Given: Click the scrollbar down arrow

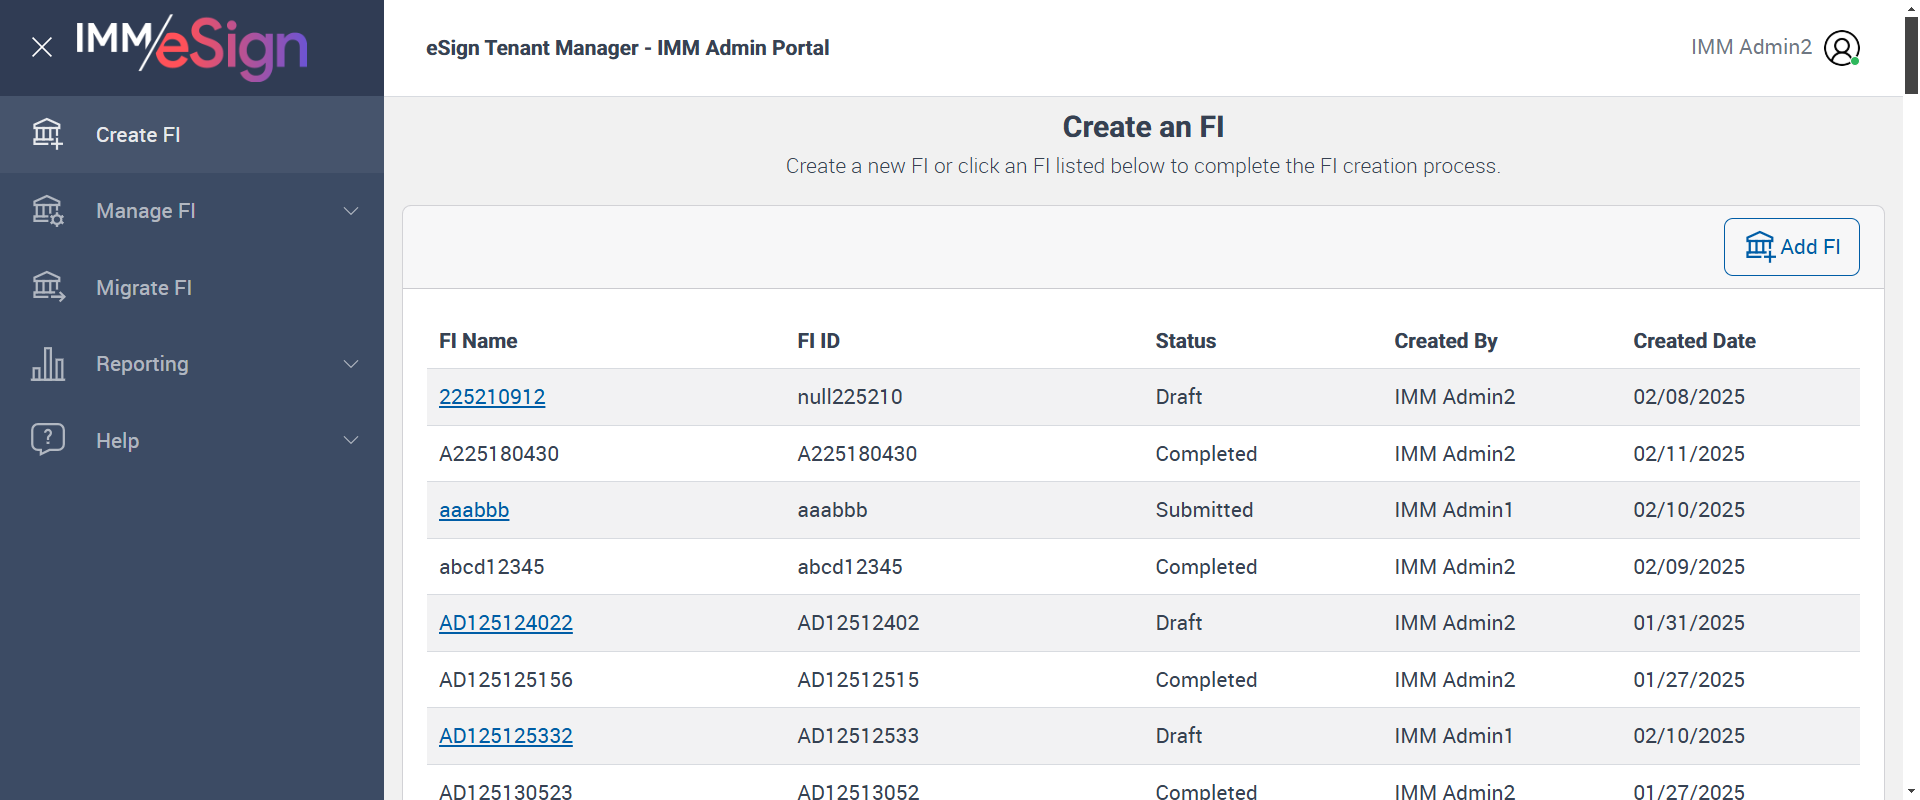Looking at the screenshot, I should tap(1911, 791).
